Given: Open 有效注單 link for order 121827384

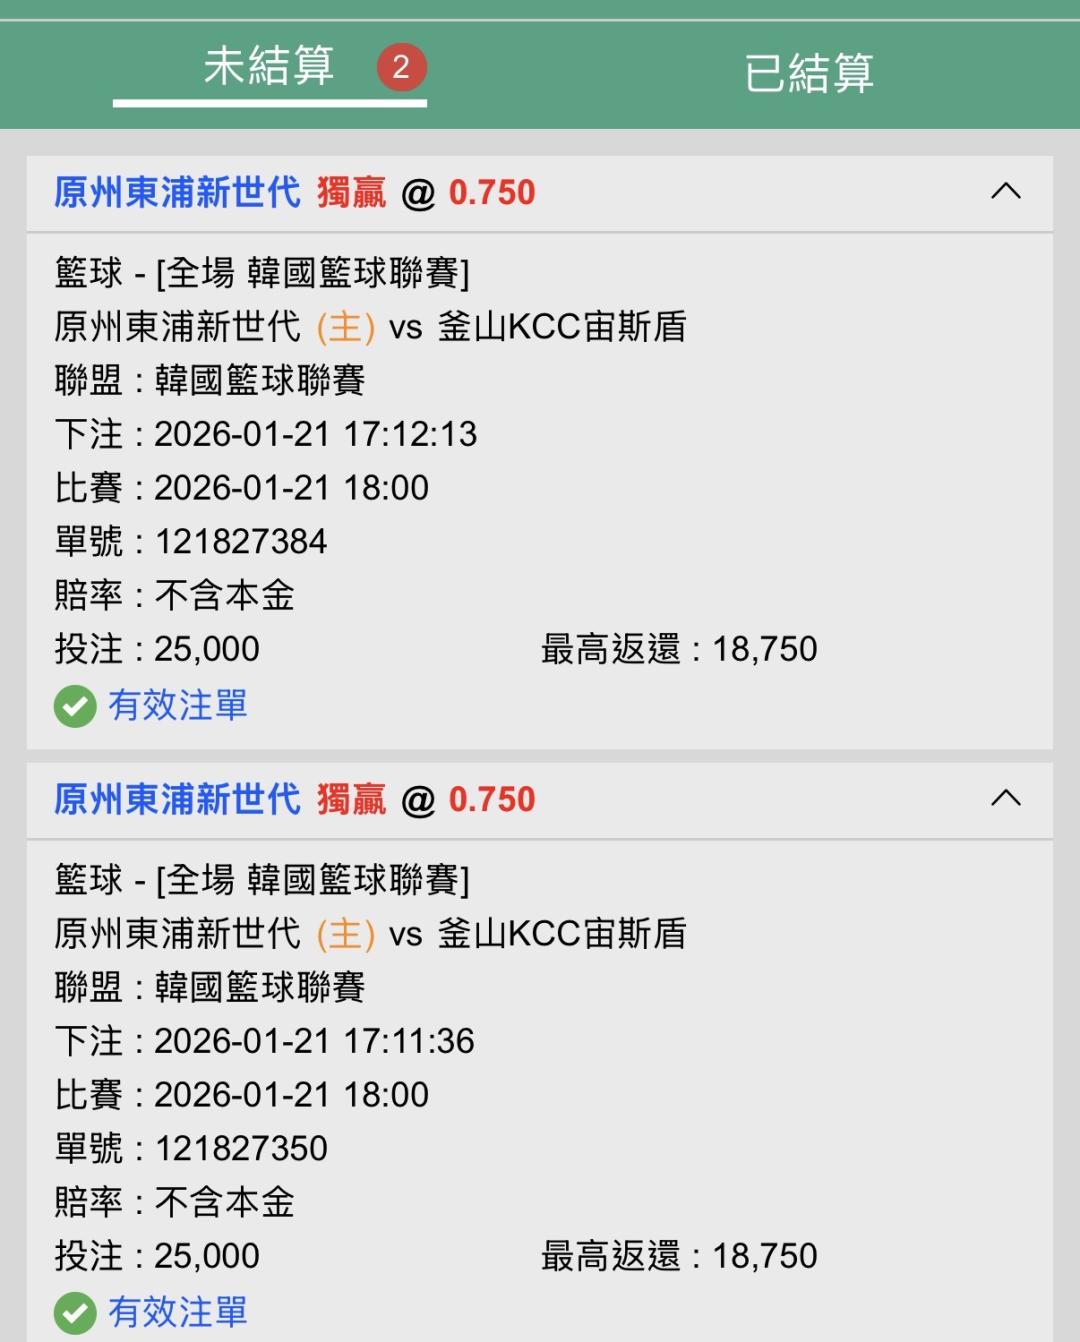Looking at the screenshot, I should (x=177, y=705).
